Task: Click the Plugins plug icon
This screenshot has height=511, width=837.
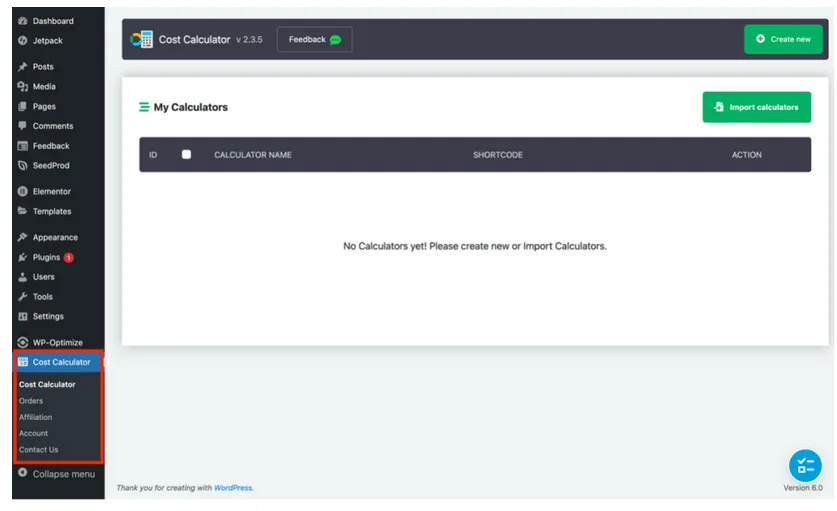Action: pyautogui.click(x=22, y=257)
